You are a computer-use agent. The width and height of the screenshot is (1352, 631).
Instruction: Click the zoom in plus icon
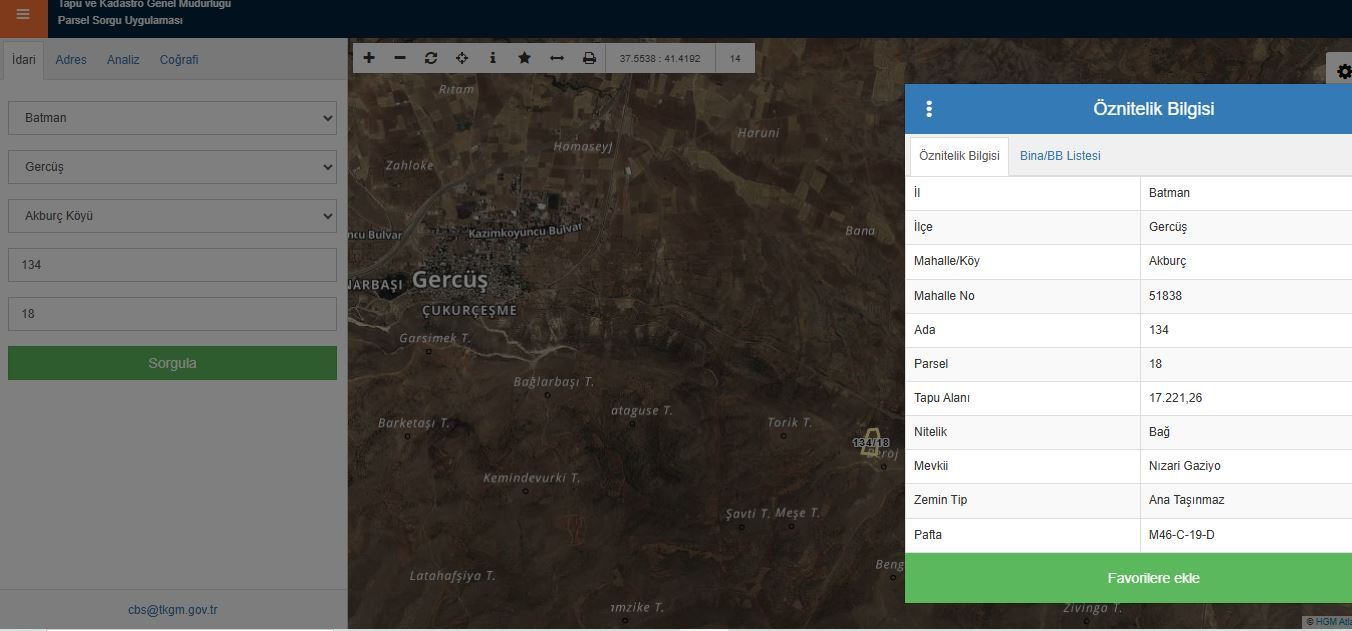369,58
